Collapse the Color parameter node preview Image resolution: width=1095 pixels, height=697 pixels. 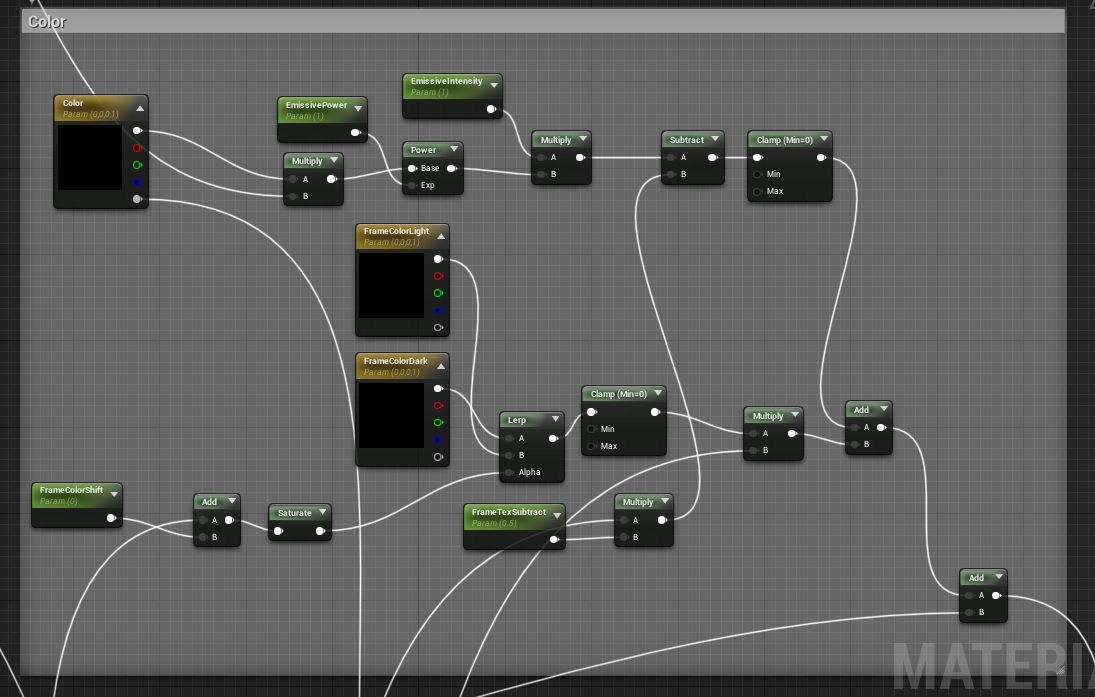click(140, 108)
